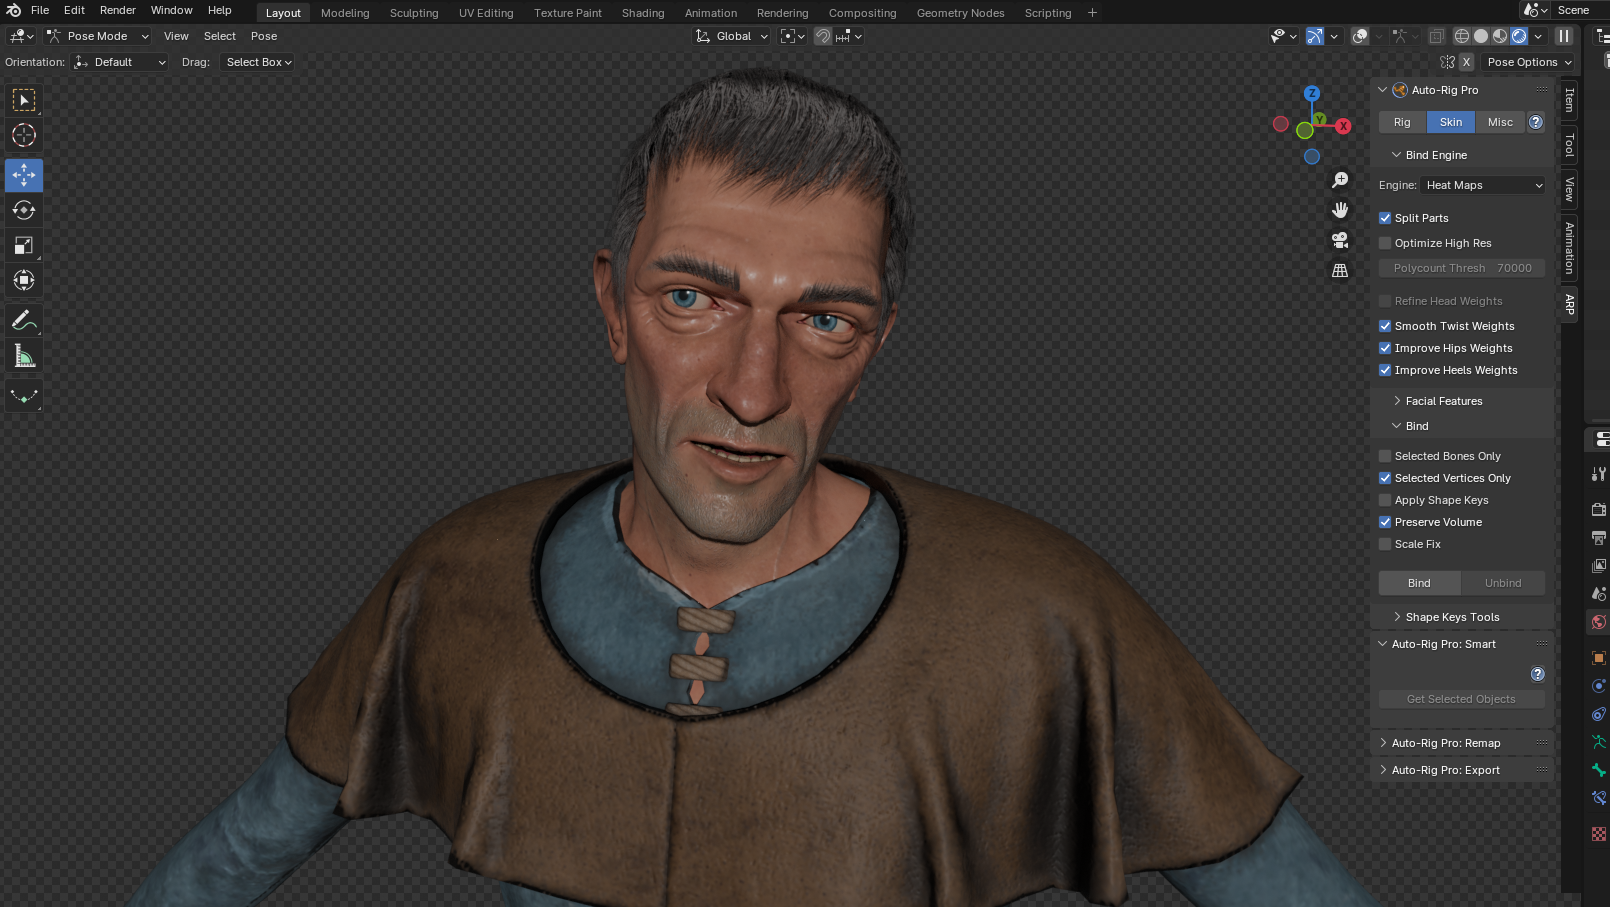Switch to the Rig tab button

point(1402,122)
